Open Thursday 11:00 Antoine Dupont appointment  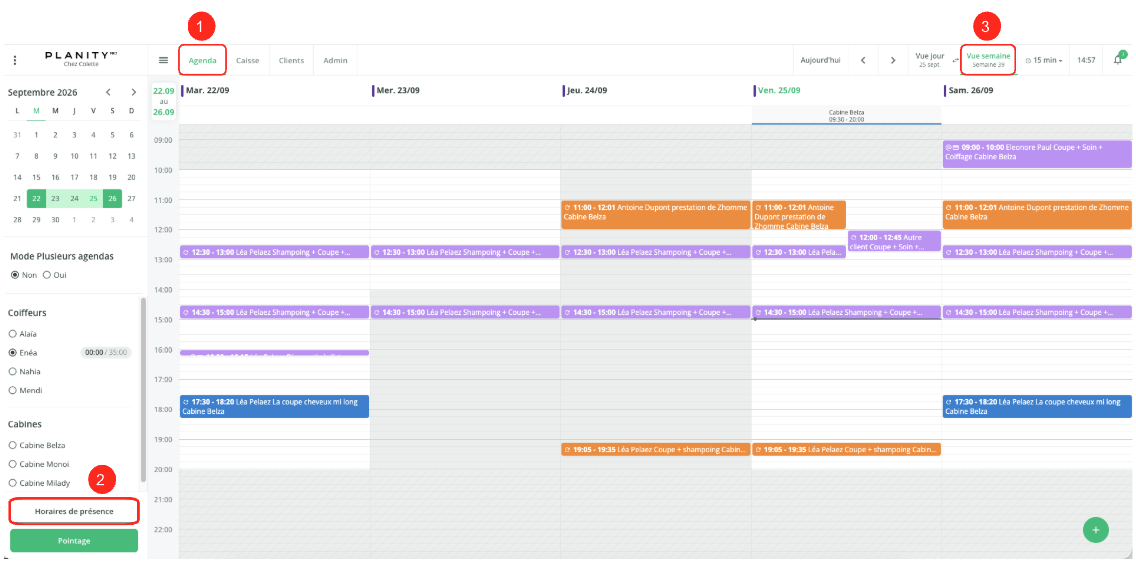656,215
